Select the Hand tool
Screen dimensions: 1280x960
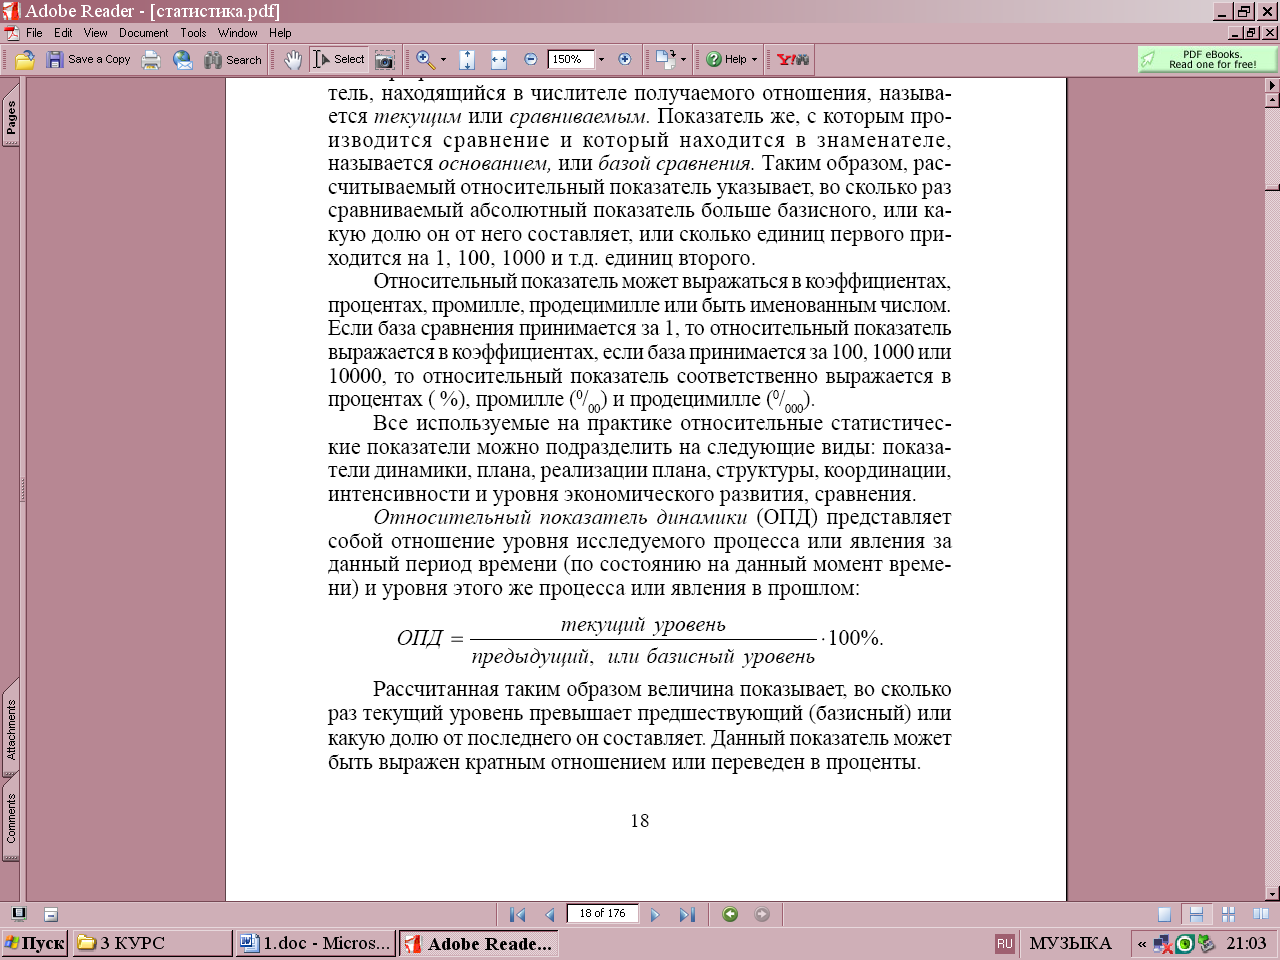(292, 60)
